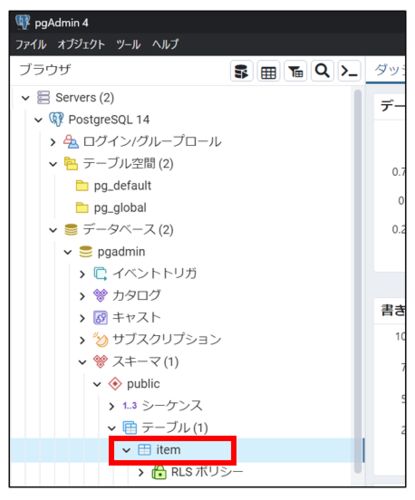415x500 pixels.
Task: Expand the シーケンス node
Action: (112, 406)
